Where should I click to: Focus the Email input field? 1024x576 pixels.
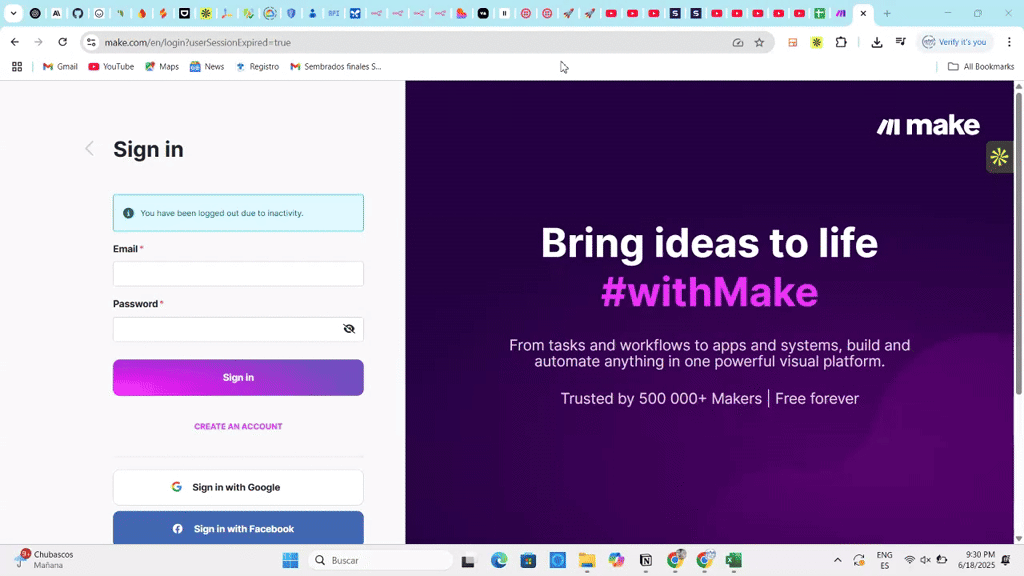coord(238,274)
